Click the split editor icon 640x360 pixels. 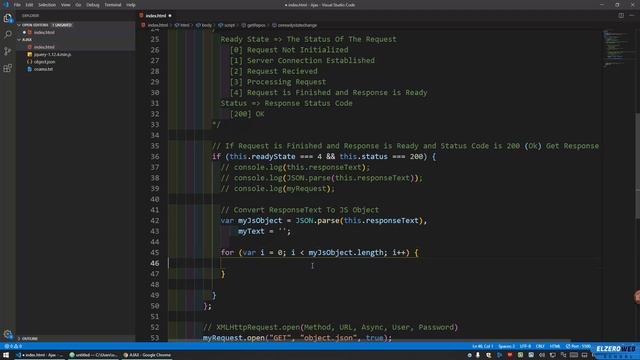pos(621,16)
